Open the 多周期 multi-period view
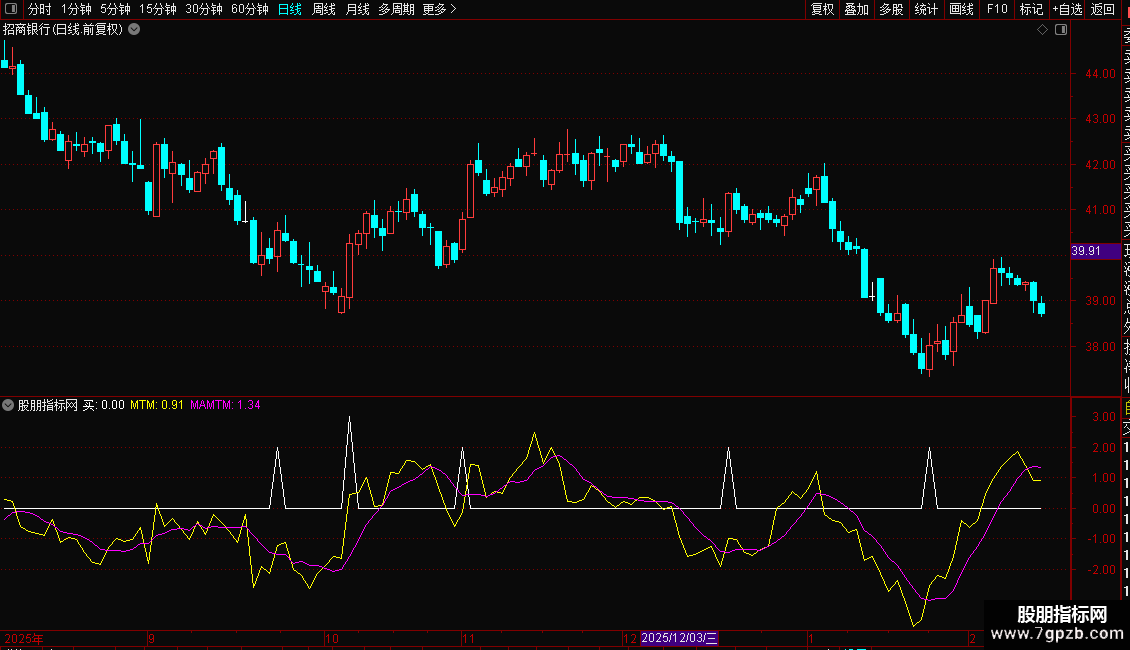Image resolution: width=1130 pixels, height=650 pixels. point(396,9)
